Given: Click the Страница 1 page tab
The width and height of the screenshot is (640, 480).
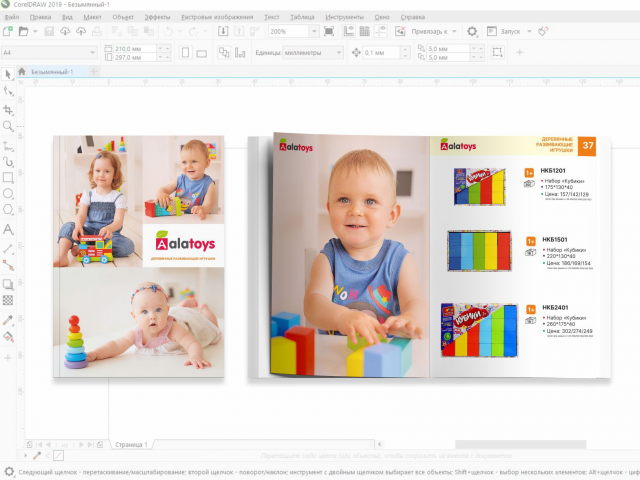Looking at the screenshot, I should point(131,444).
